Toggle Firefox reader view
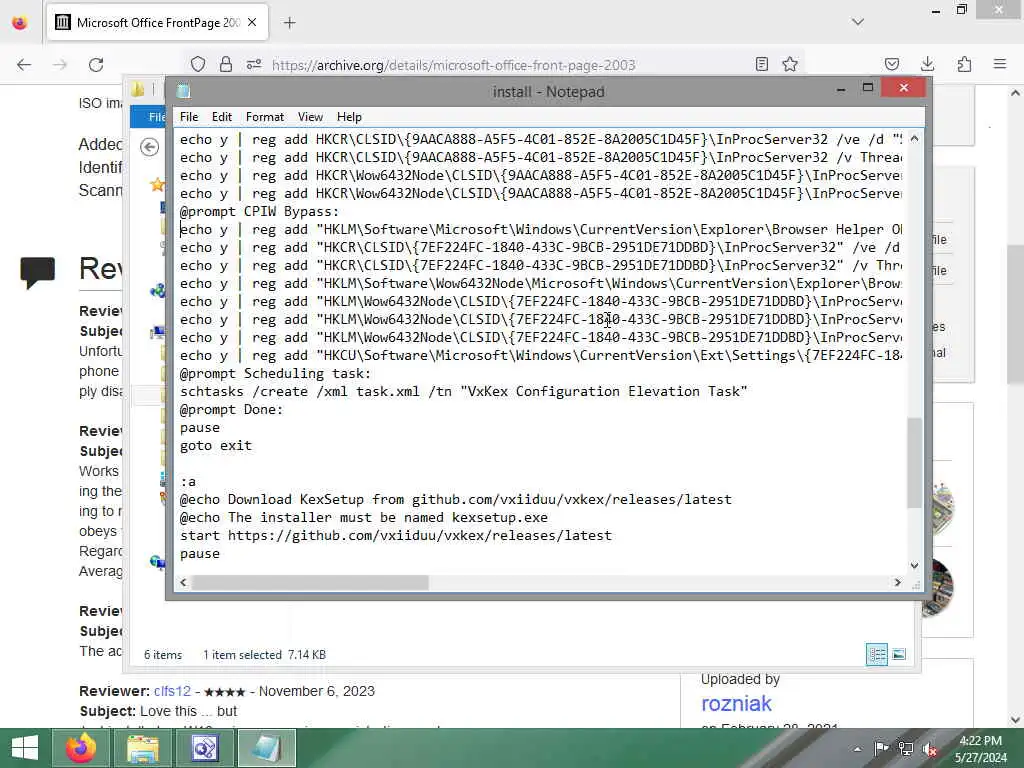The height and width of the screenshot is (768, 1024). tap(761, 64)
